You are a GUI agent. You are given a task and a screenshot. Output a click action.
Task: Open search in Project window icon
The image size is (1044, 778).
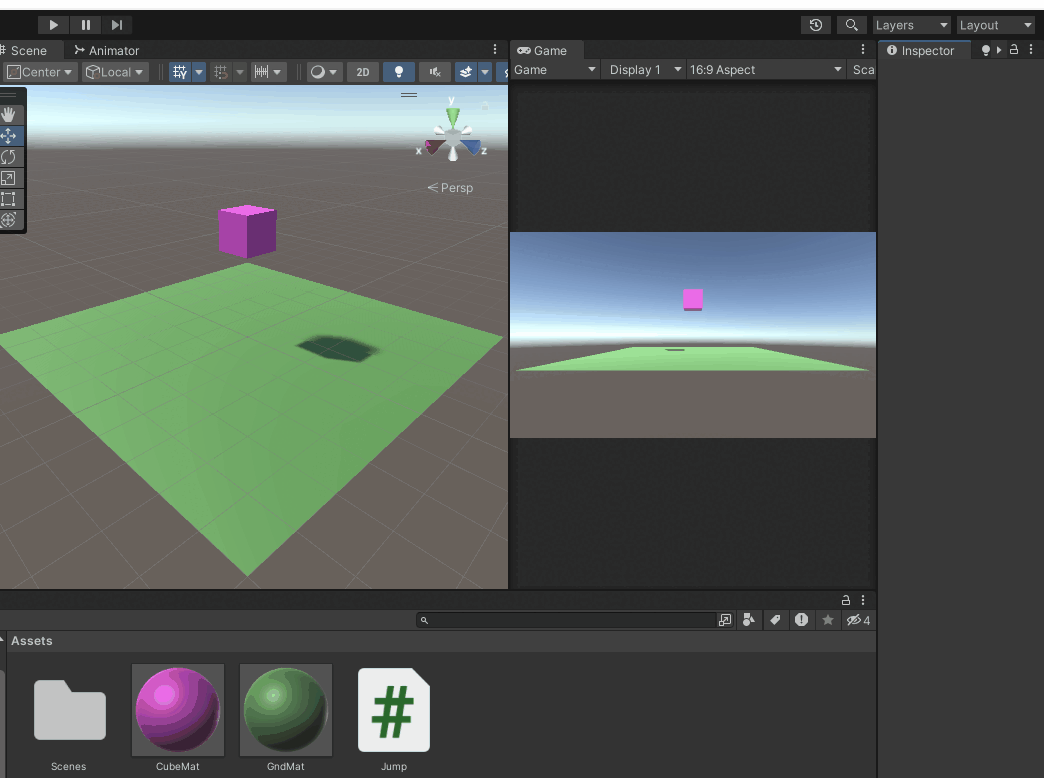coord(725,620)
